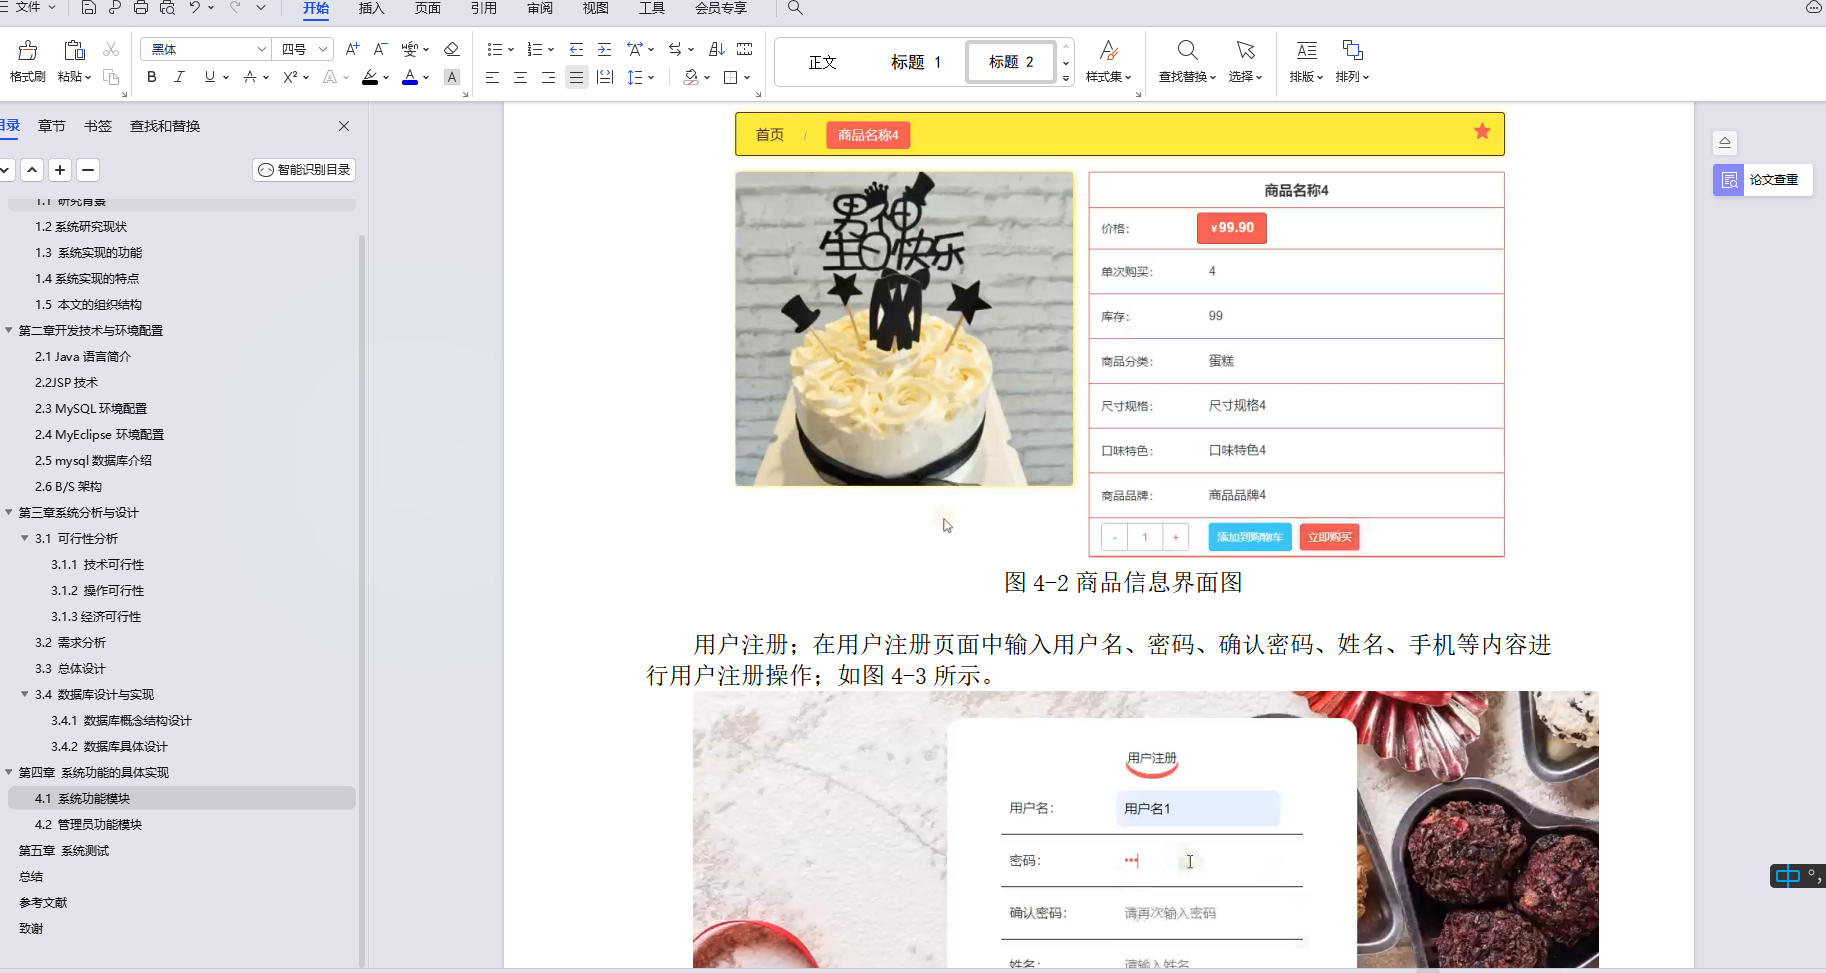The image size is (1826, 973).
Task: Open the 书签 panel tab
Action: 98,126
